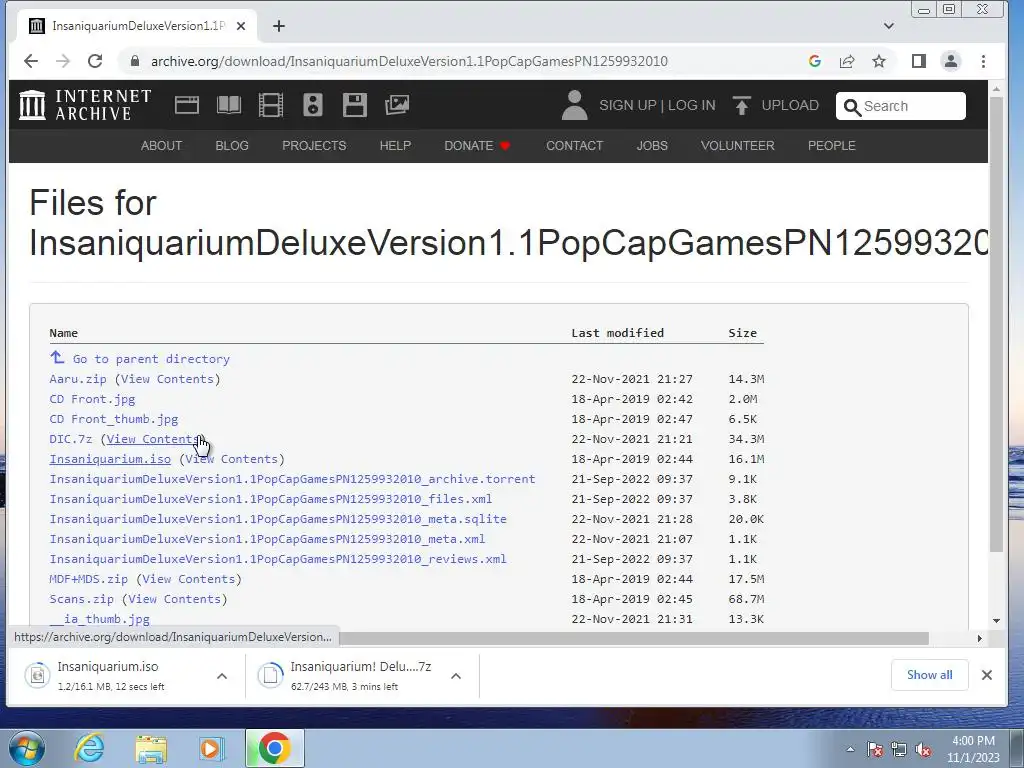Open the Texts book icon

click(x=229, y=105)
